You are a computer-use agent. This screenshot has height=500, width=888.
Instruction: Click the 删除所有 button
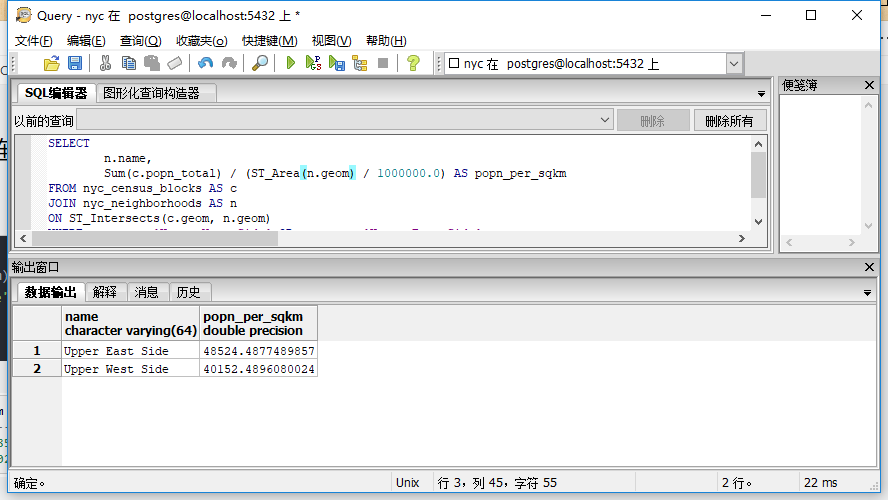730,121
